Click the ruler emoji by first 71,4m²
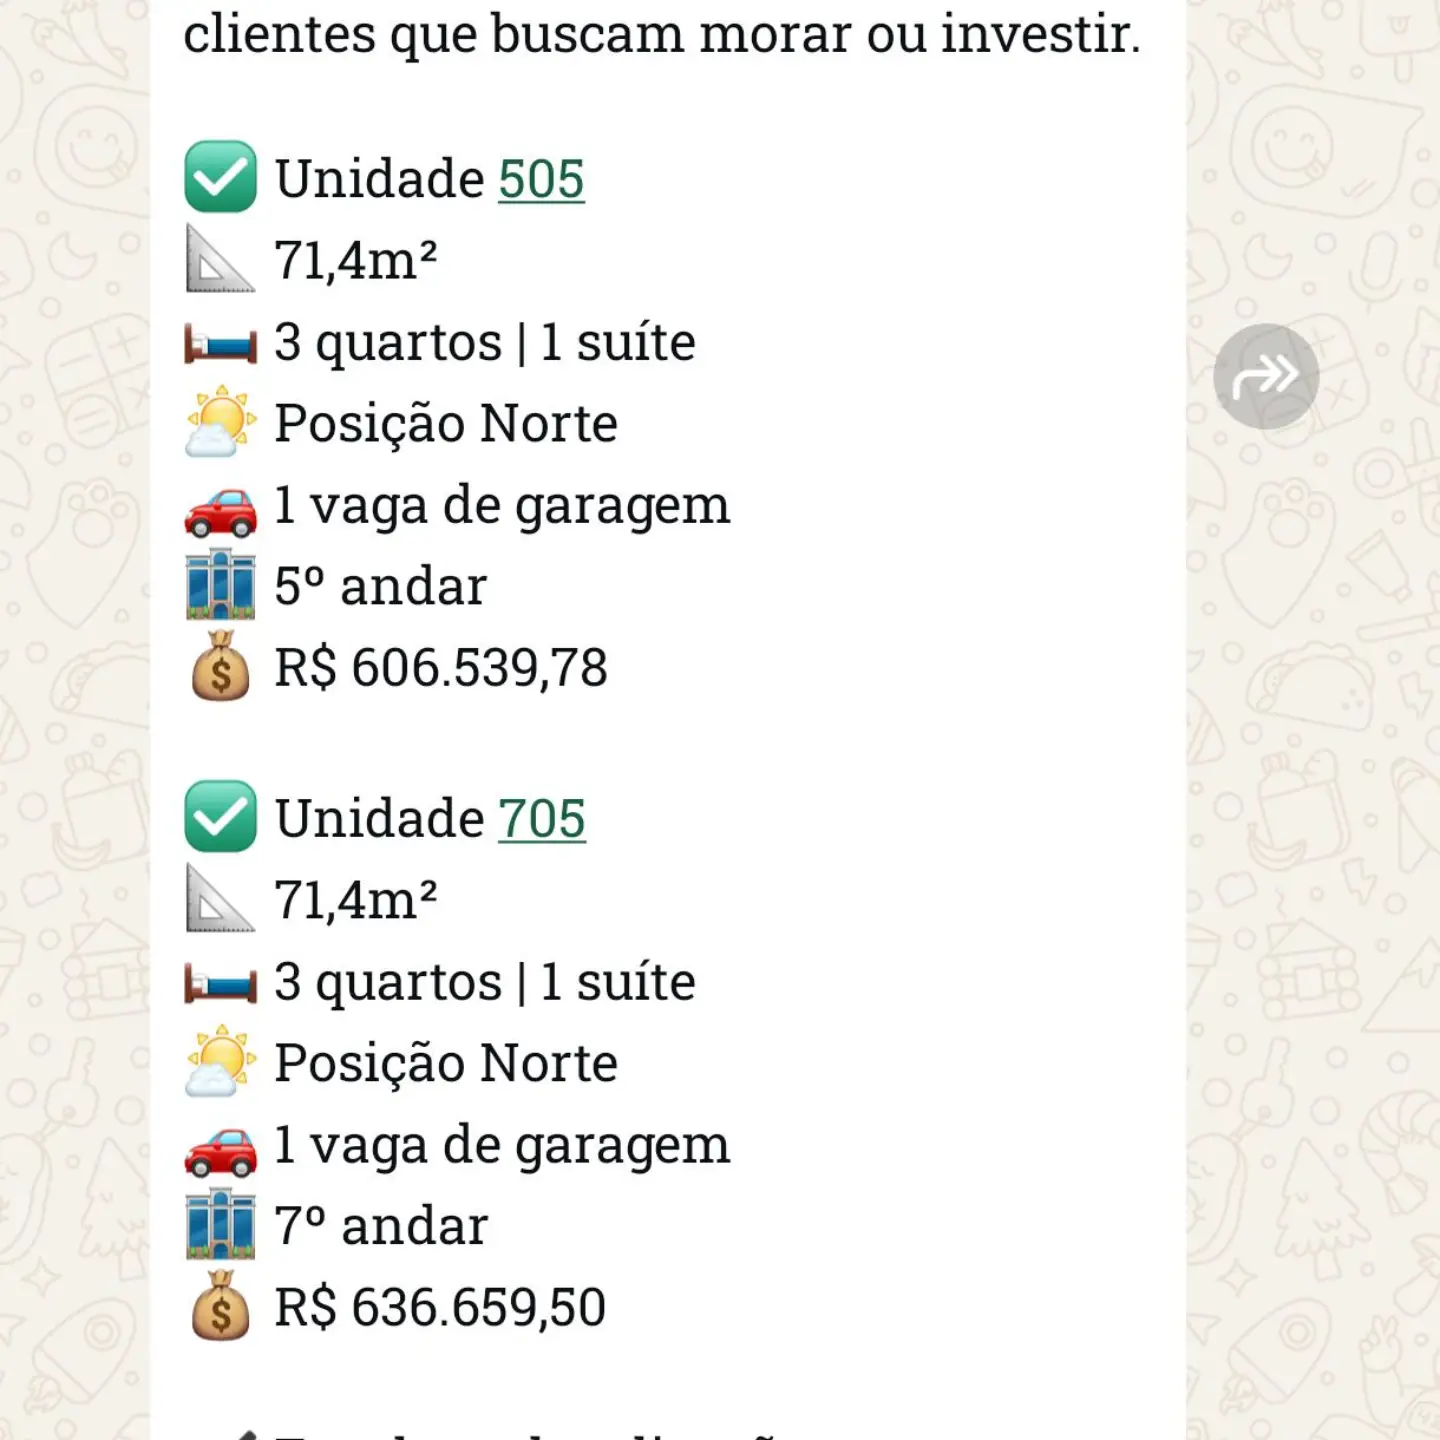Screen dimensions: 1440x1440 tap(221, 259)
